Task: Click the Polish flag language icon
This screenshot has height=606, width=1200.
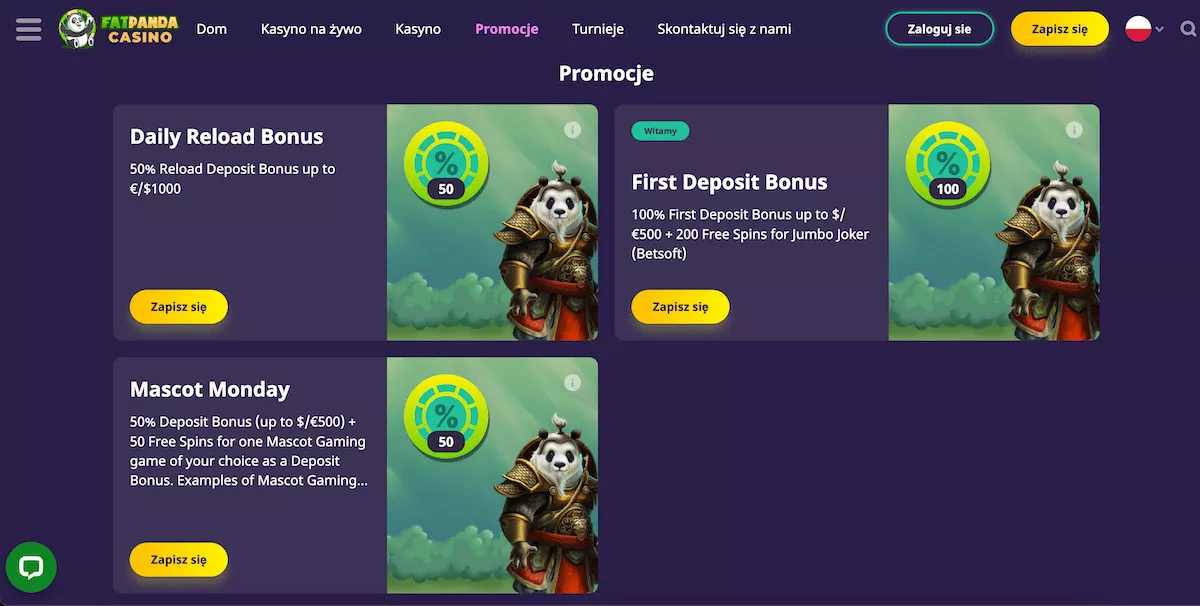Action: pos(1138,29)
